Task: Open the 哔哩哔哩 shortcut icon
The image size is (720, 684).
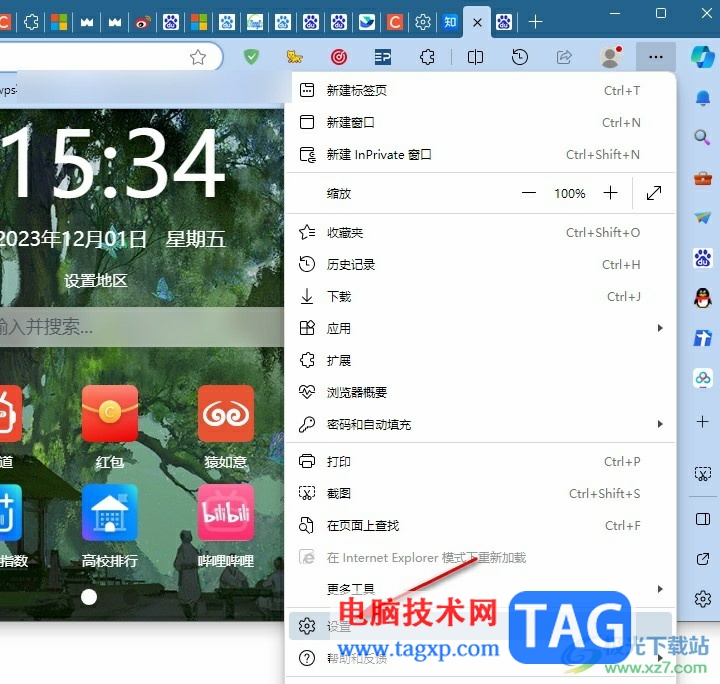Action: click(x=225, y=512)
